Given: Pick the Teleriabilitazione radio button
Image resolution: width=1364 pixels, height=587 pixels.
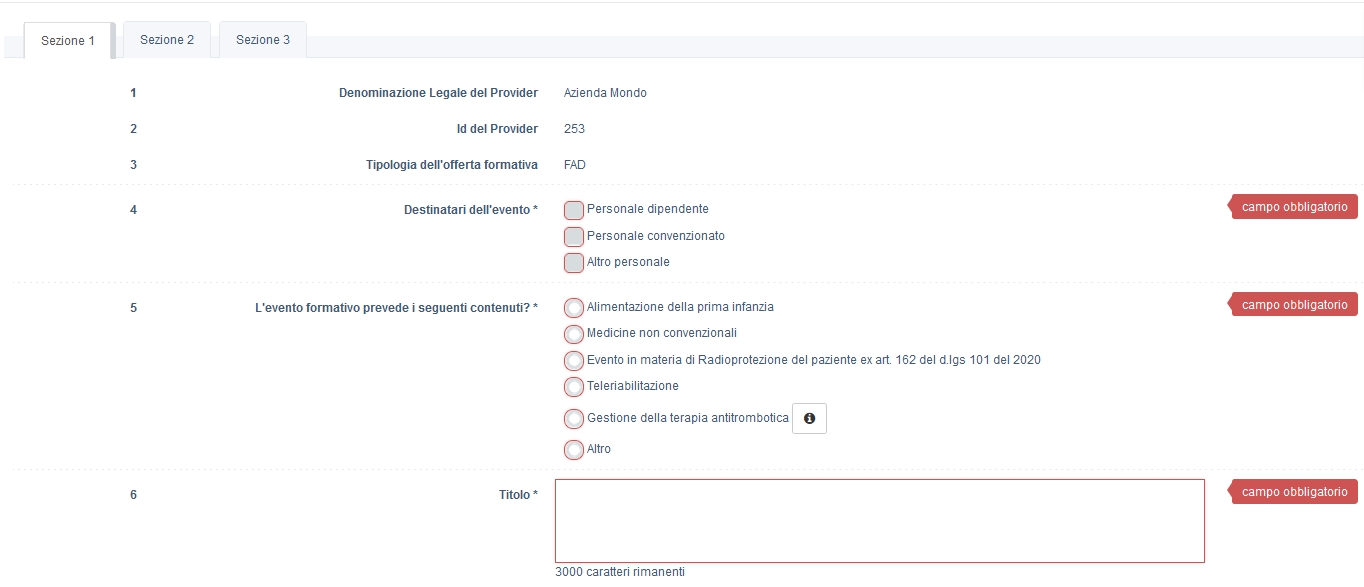Looking at the screenshot, I should (574, 387).
